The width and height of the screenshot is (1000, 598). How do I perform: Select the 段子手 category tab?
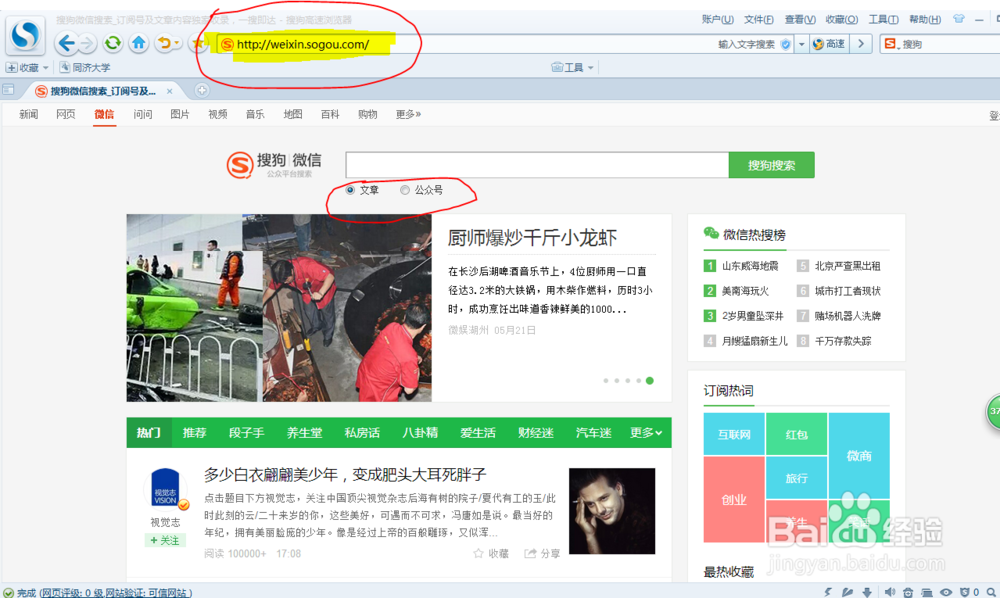coord(246,433)
